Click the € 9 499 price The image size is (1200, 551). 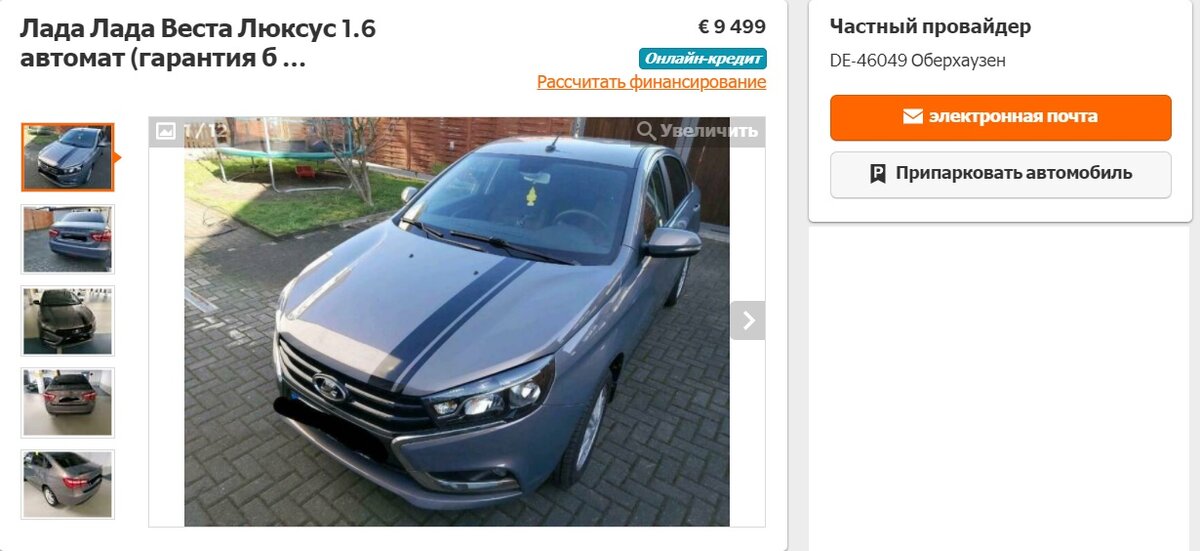coord(732,27)
